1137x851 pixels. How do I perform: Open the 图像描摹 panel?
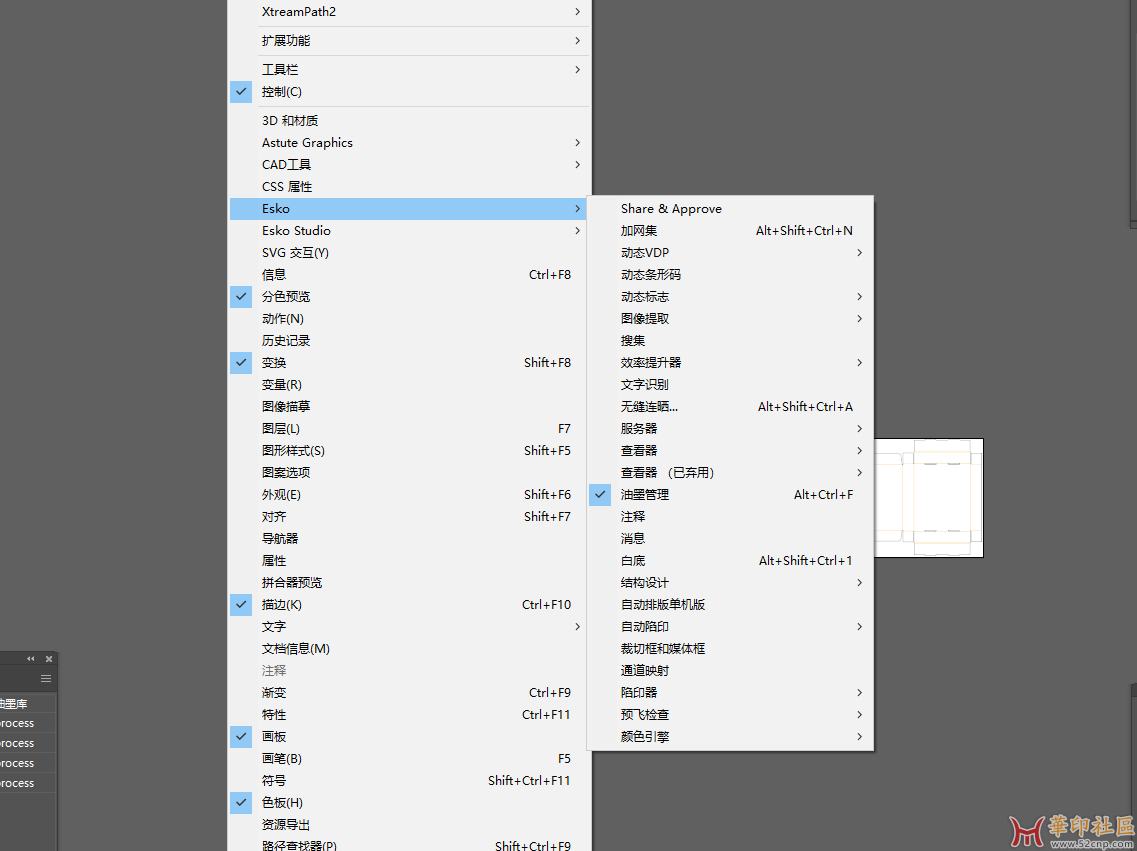tap(410, 407)
